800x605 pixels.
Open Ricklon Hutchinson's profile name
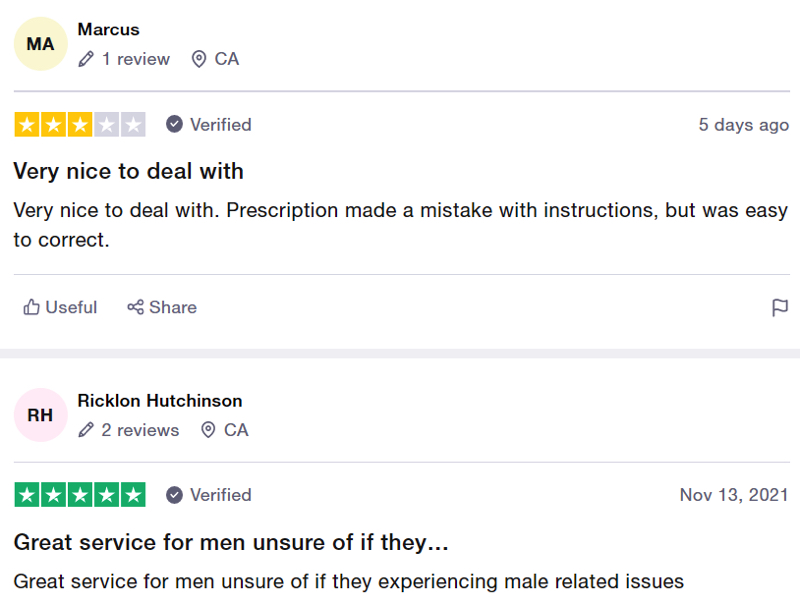160,401
